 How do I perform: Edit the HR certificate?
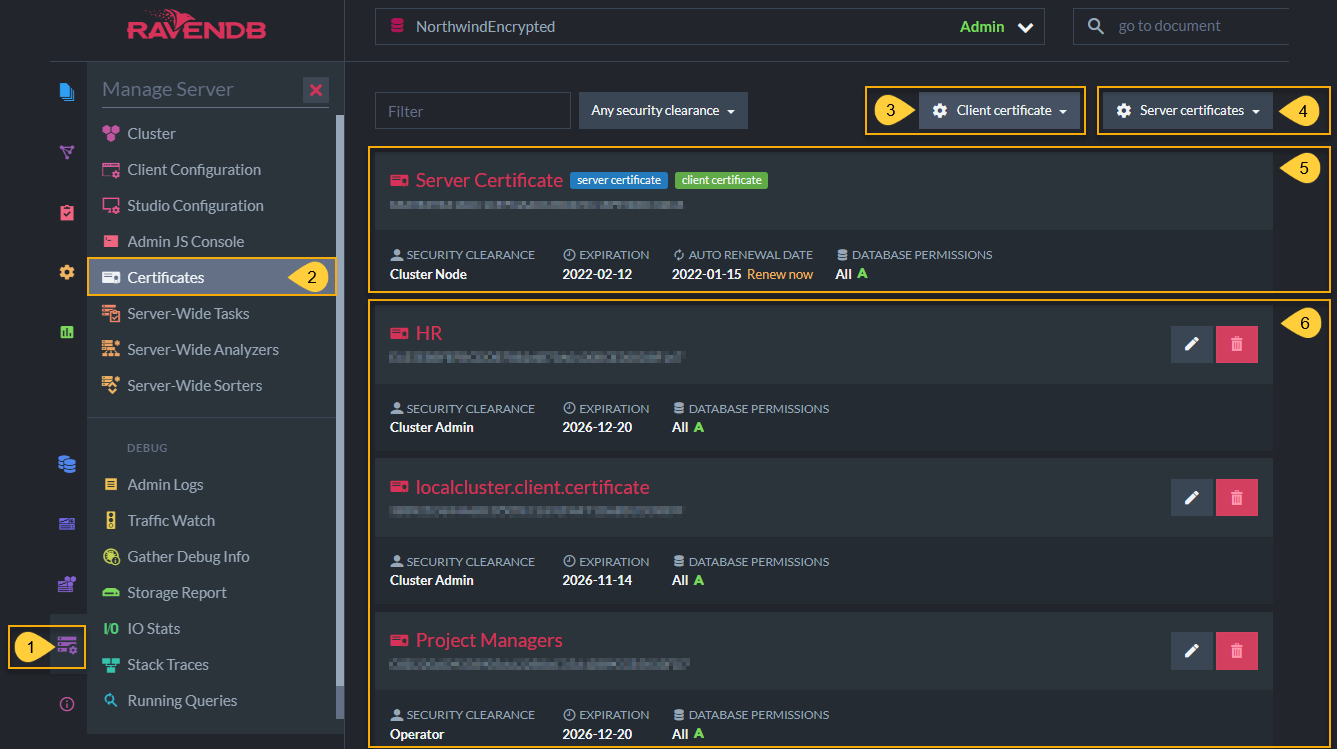pos(1191,344)
